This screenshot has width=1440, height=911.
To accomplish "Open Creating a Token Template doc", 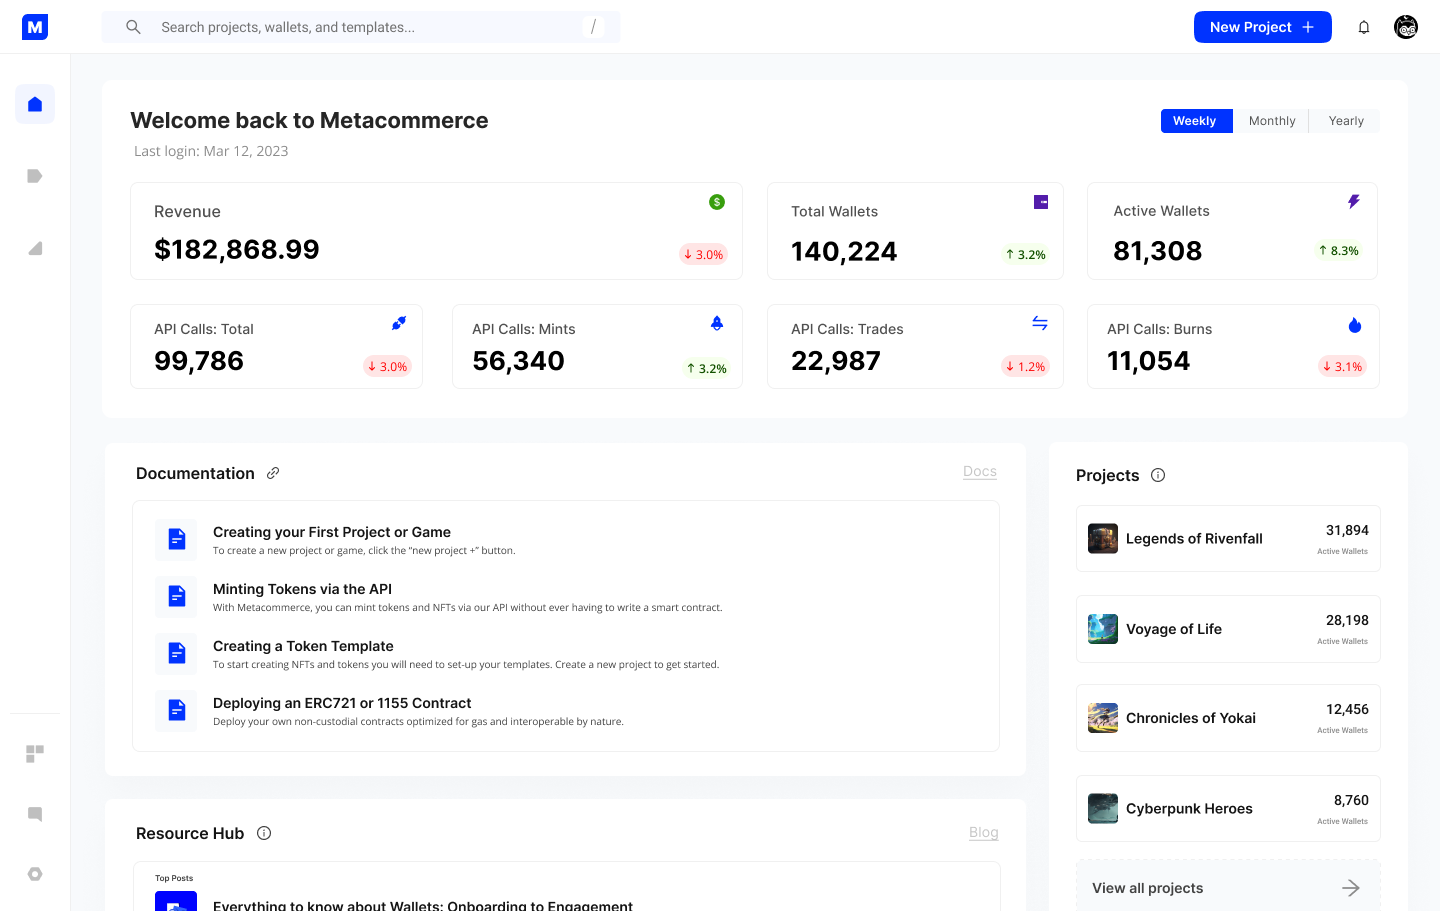I will pyautogui.click(x=303, y=646).
